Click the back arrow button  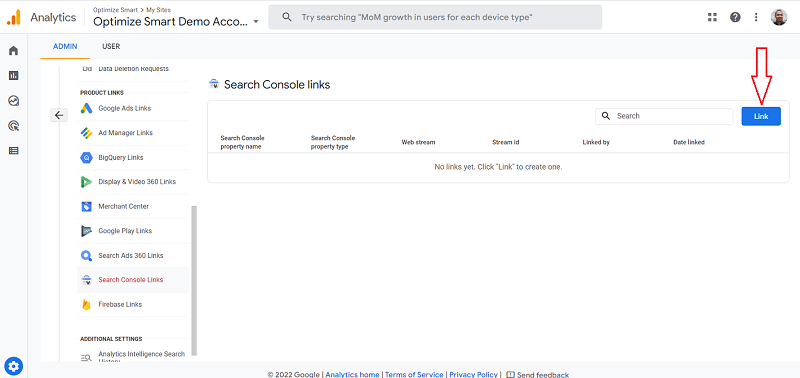click(x=59, y=115)
